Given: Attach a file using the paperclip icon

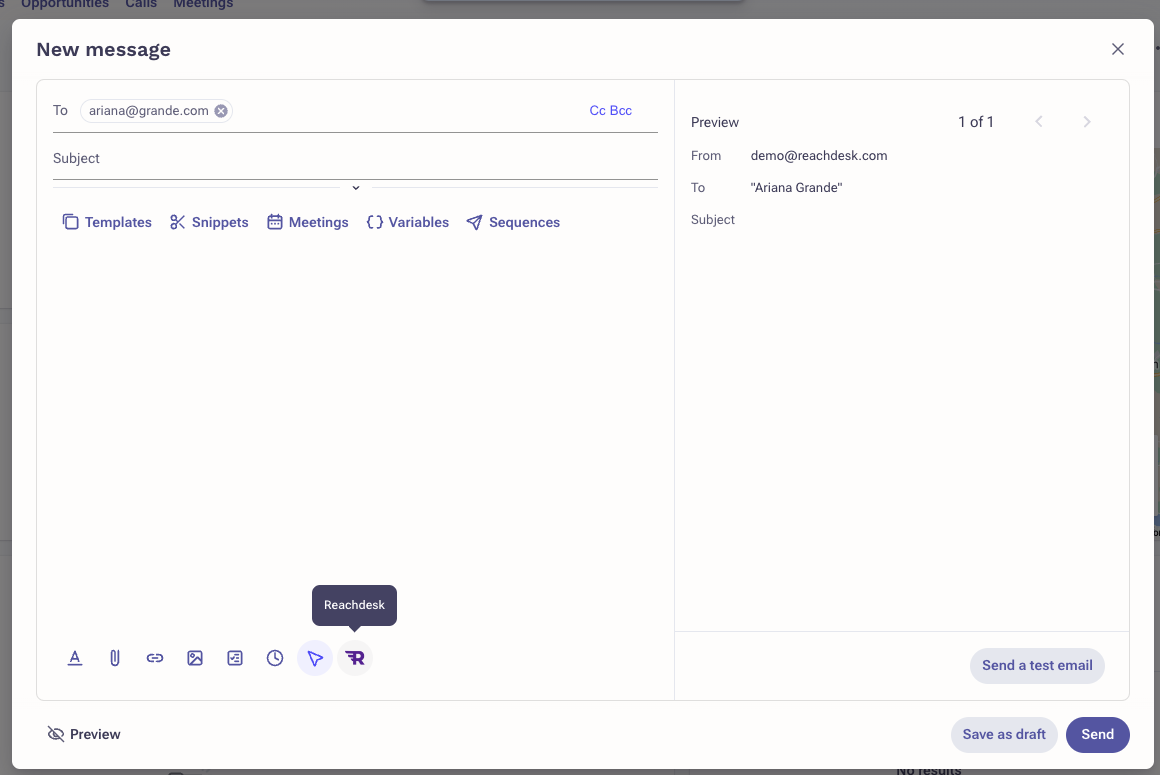Looking at the screenshot, I should [x=115, y=658].
